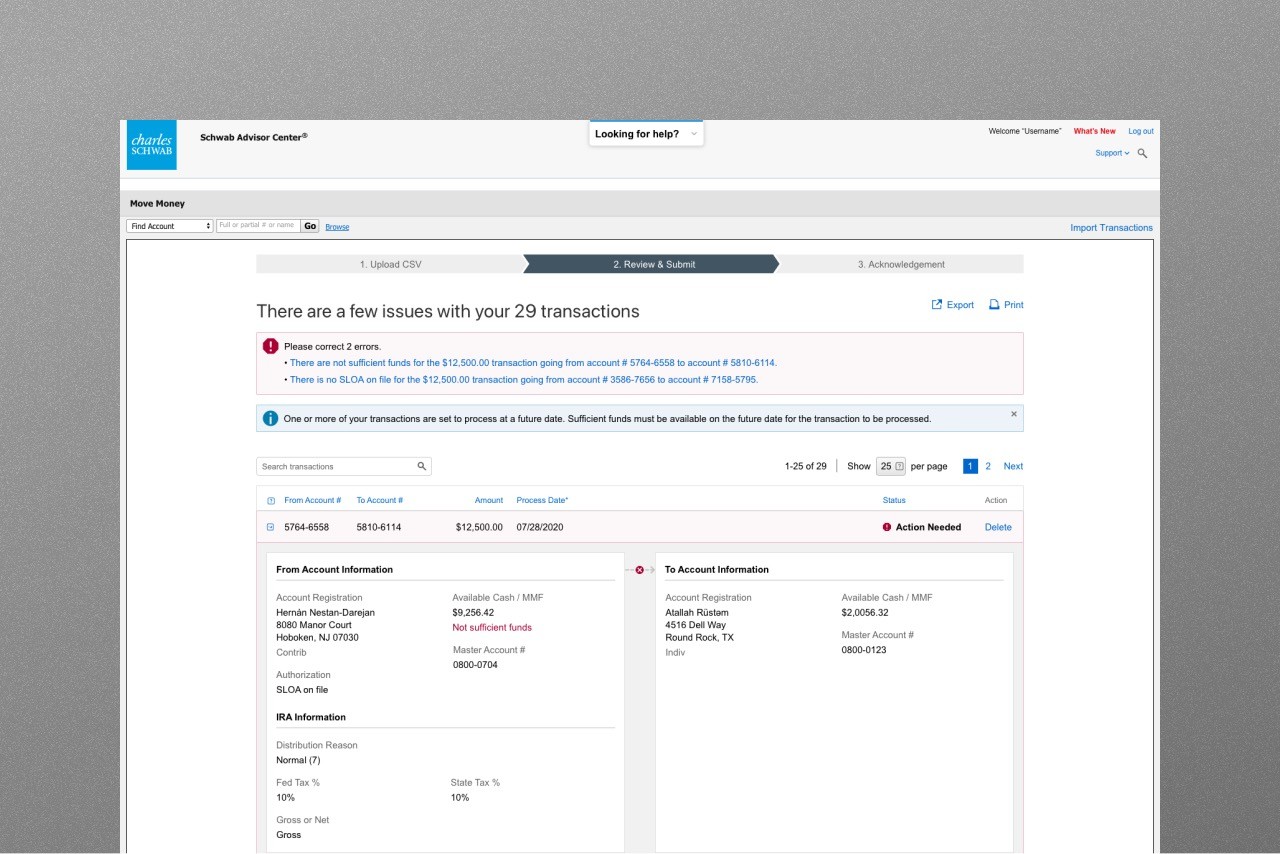Click the red error alert icon
This screenshot has width=1280, height=854.
tap(271, 346)
